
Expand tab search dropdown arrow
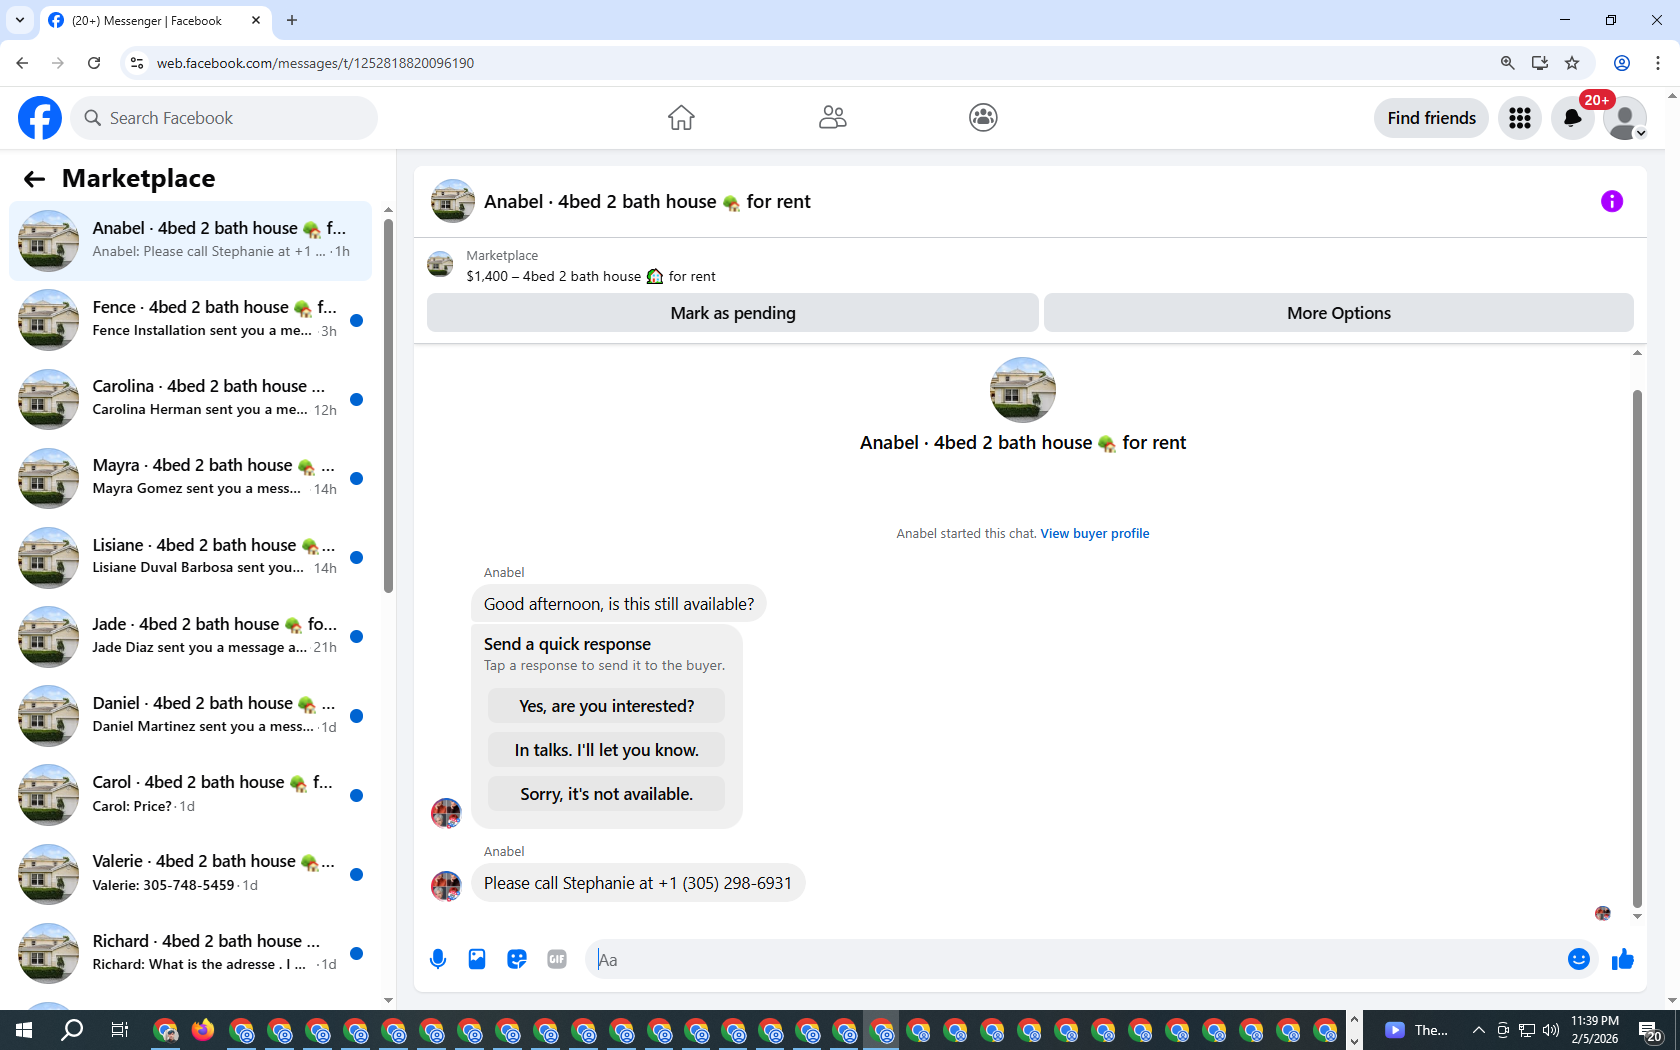(x=20, y=20)
